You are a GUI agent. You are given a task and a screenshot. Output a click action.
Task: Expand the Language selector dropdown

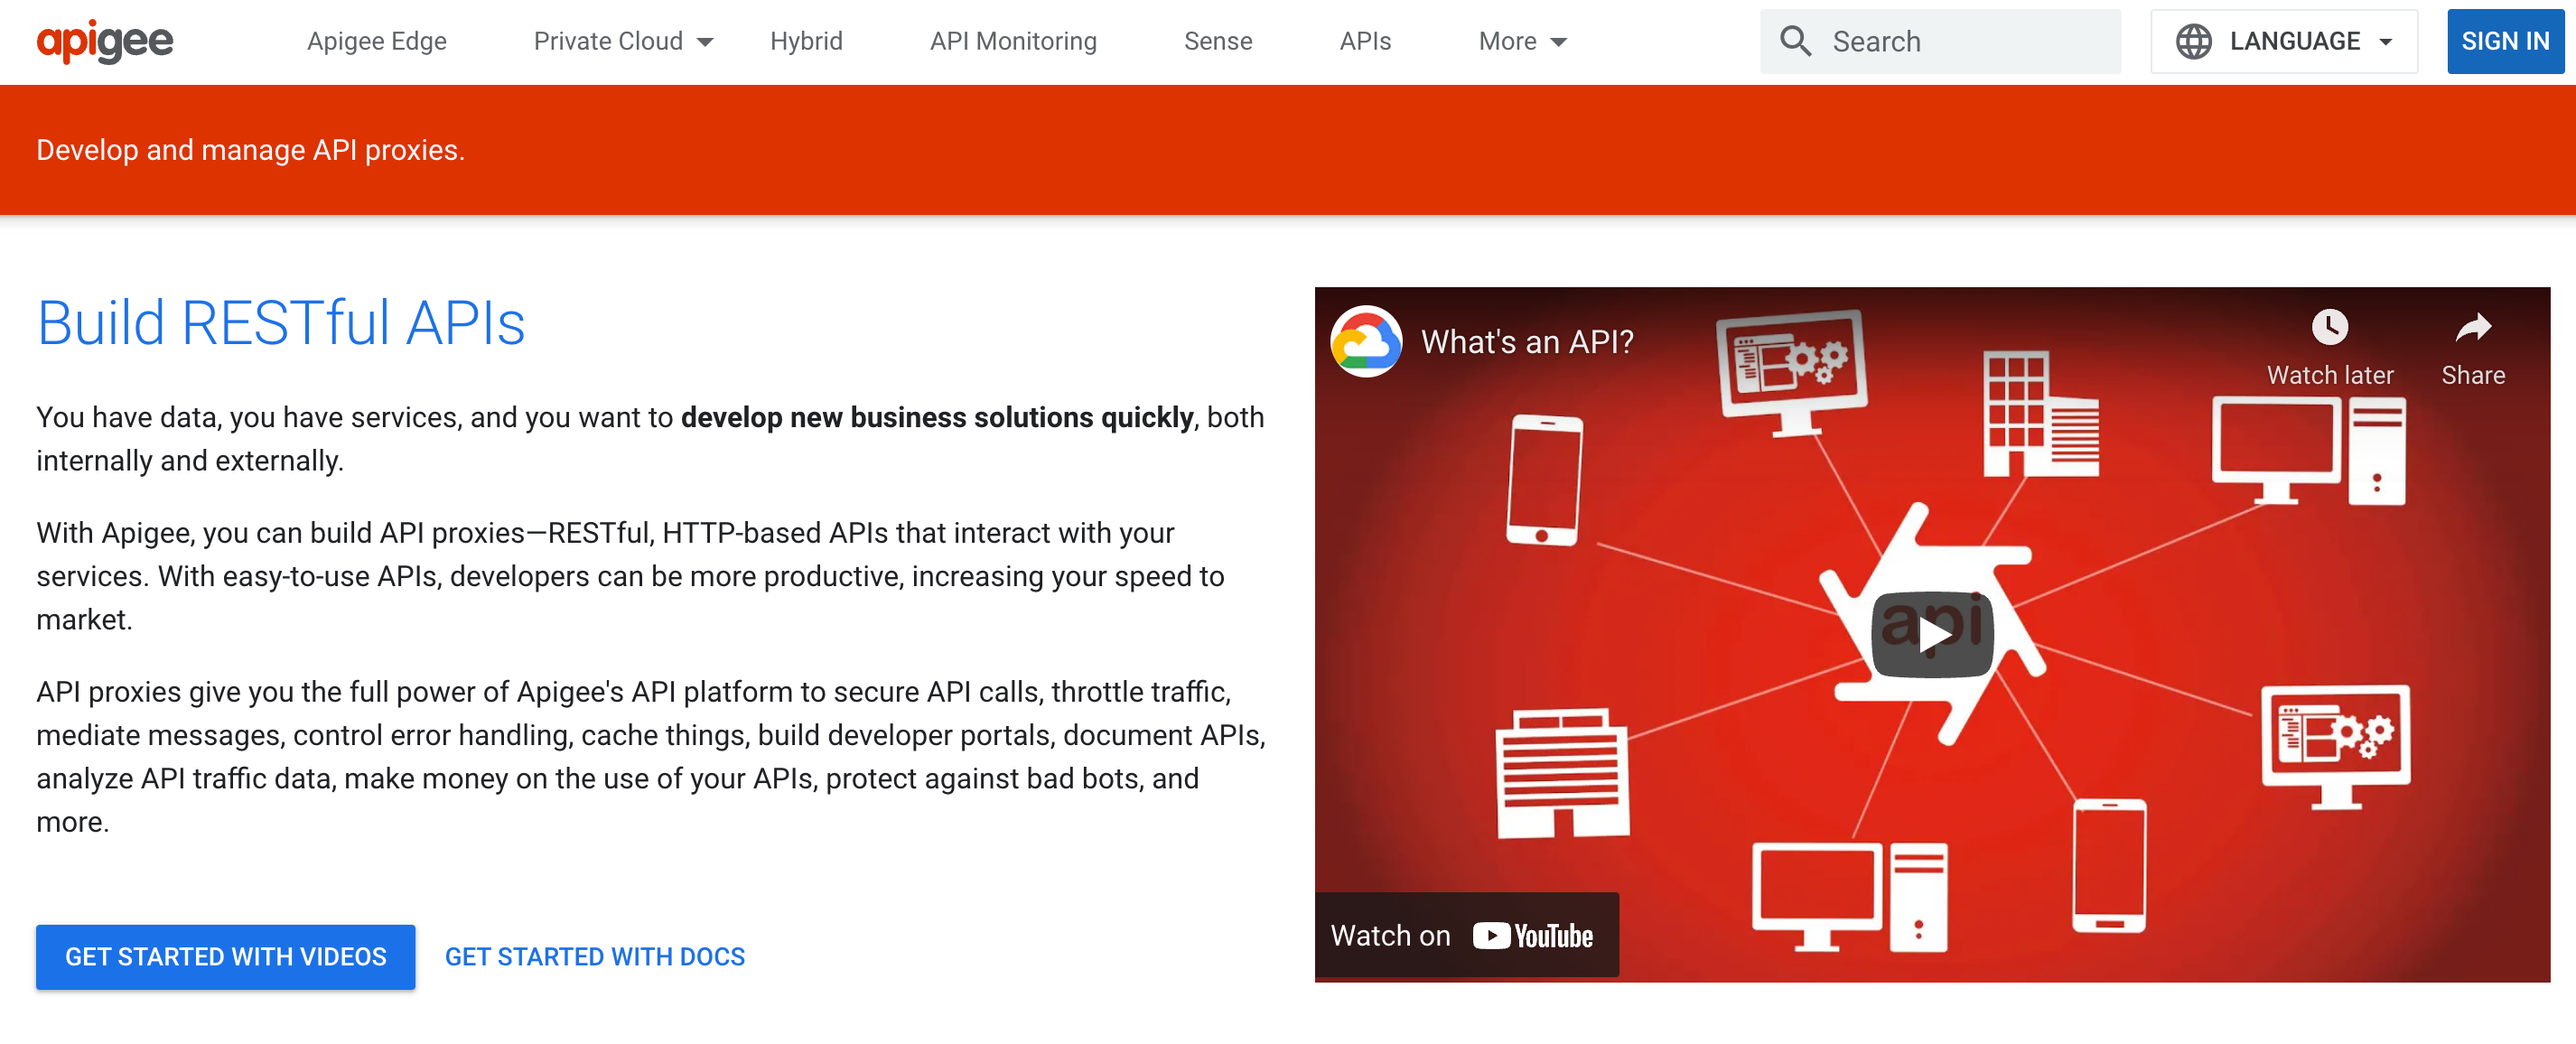pyautogui.click(x=2285, y=42)
